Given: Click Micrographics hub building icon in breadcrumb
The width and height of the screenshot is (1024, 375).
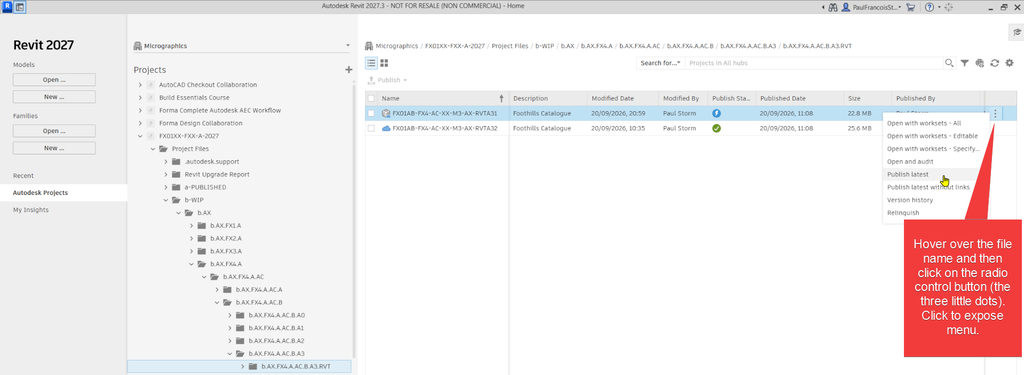Looking at the screenshot, I should (x=370, y=46).
